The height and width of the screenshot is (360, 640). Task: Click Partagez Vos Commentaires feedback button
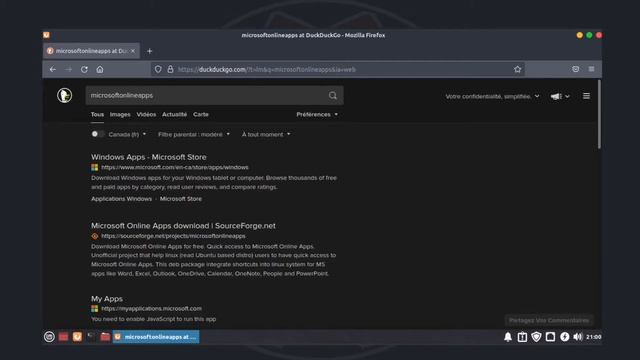tap(549, 320)
